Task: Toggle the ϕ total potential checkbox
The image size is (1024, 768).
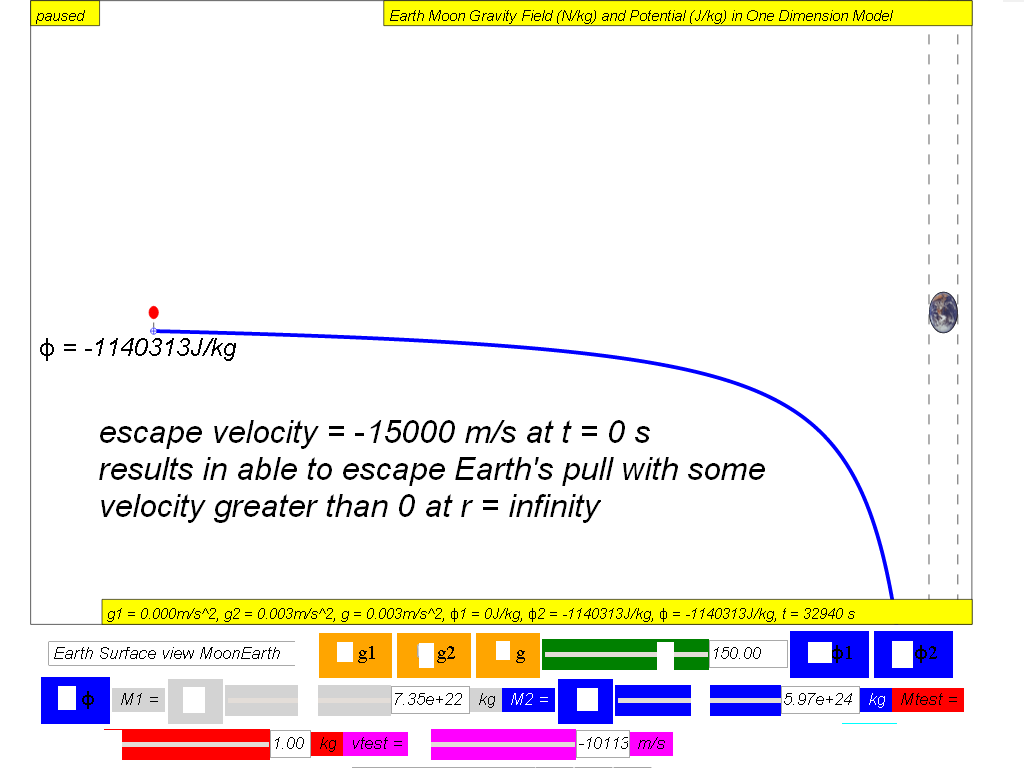Action: pos(67,697)
